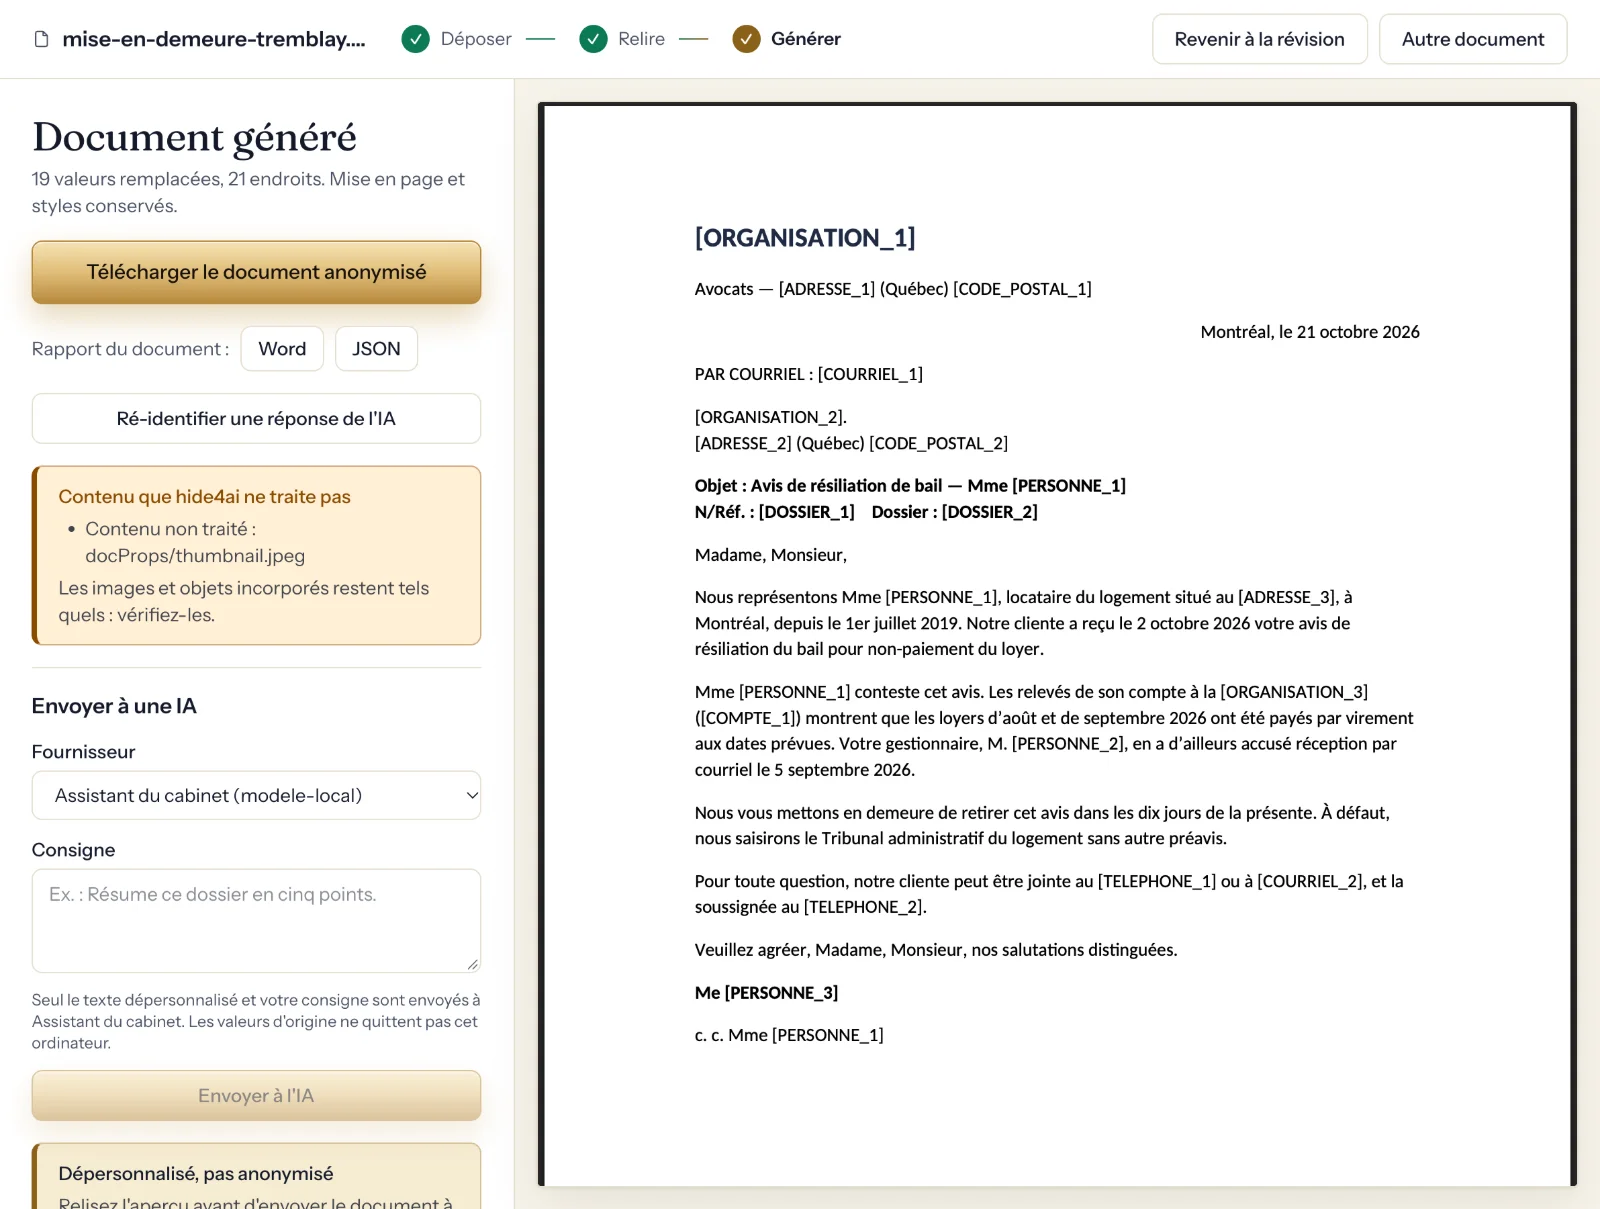Click Revenir à la révision button
This screenshot has width=1600, height=1209.
[x=1259, y=39]
